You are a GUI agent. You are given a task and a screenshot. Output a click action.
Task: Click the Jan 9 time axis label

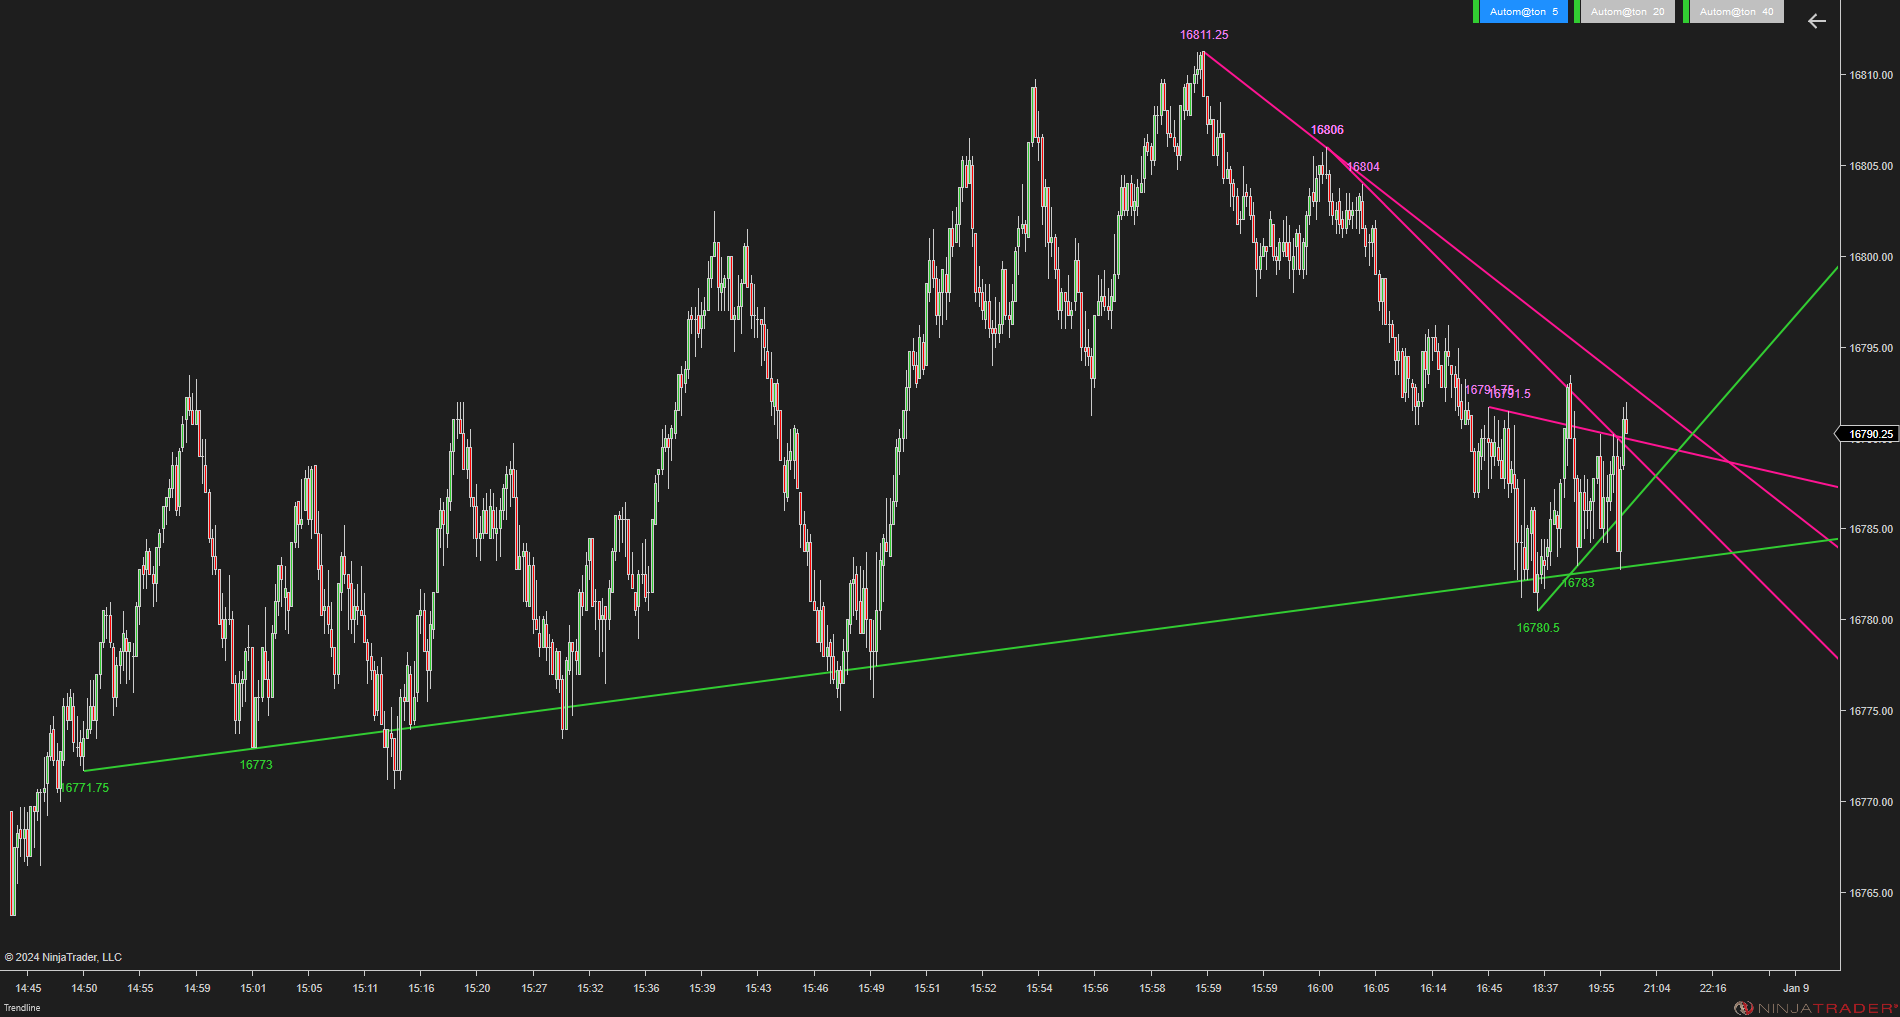pos(1795,988)
